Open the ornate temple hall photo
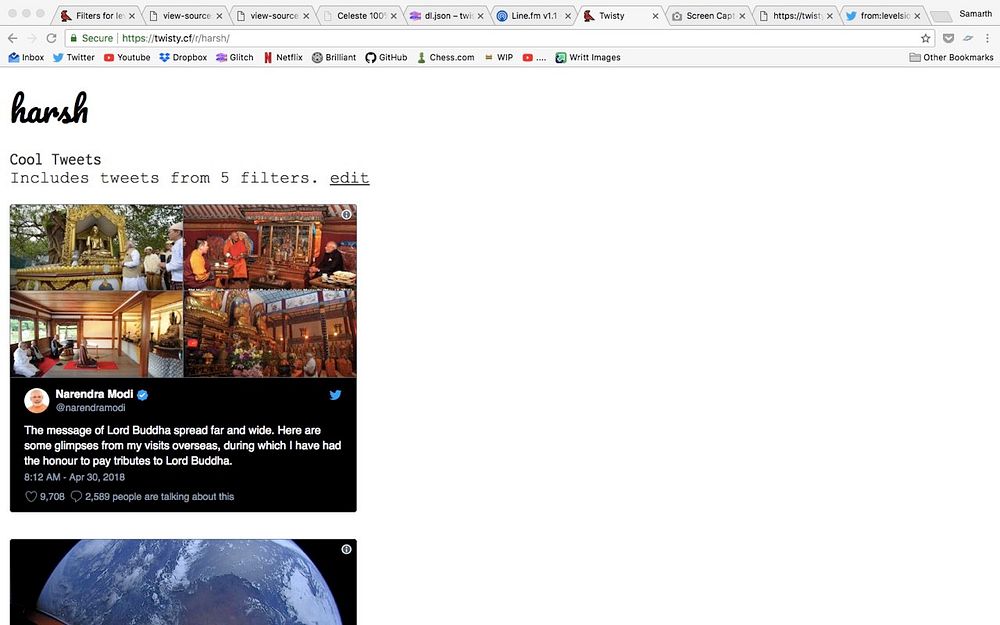This screenshot has height=625, width=1000. [x=270, y=334]
